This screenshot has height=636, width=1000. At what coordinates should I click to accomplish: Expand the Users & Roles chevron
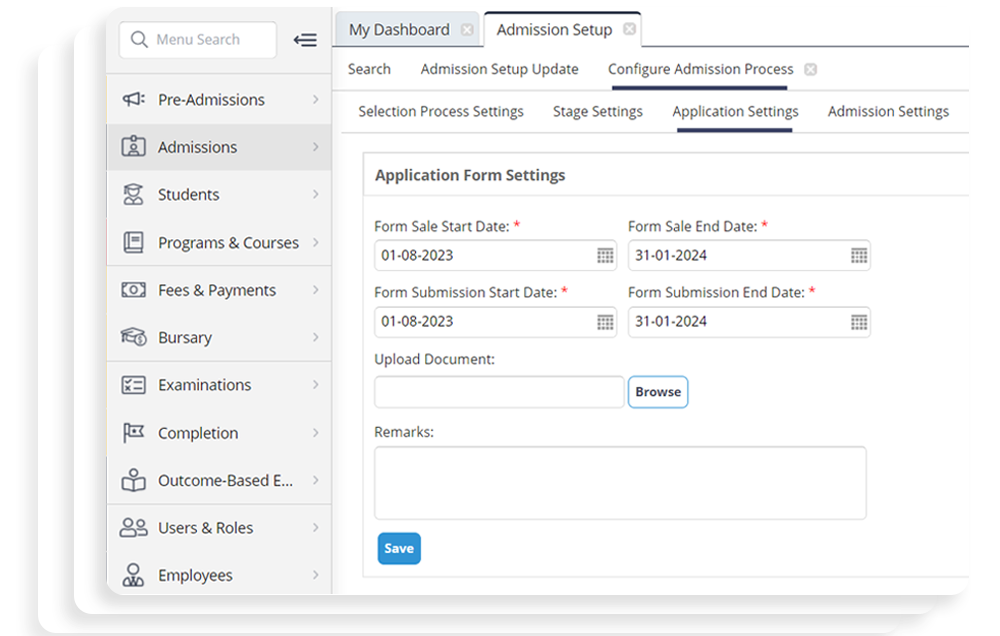(315, 528)
